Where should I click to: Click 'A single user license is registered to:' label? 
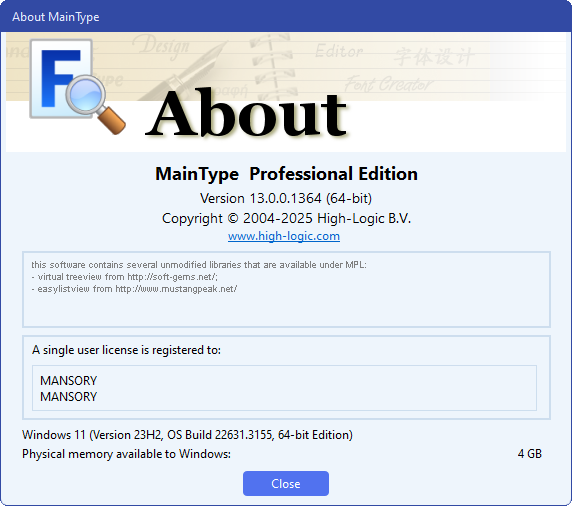pyautogui.click(x=126, y=350)
